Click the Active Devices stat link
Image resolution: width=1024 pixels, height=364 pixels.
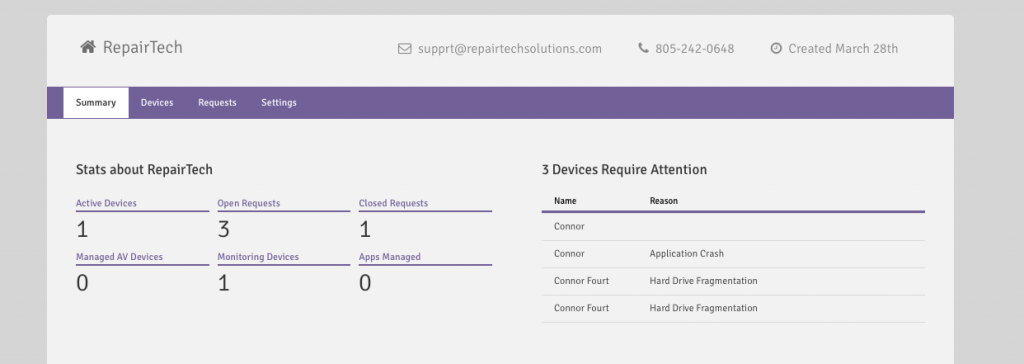pyautogui.click(x=106, y=203)
